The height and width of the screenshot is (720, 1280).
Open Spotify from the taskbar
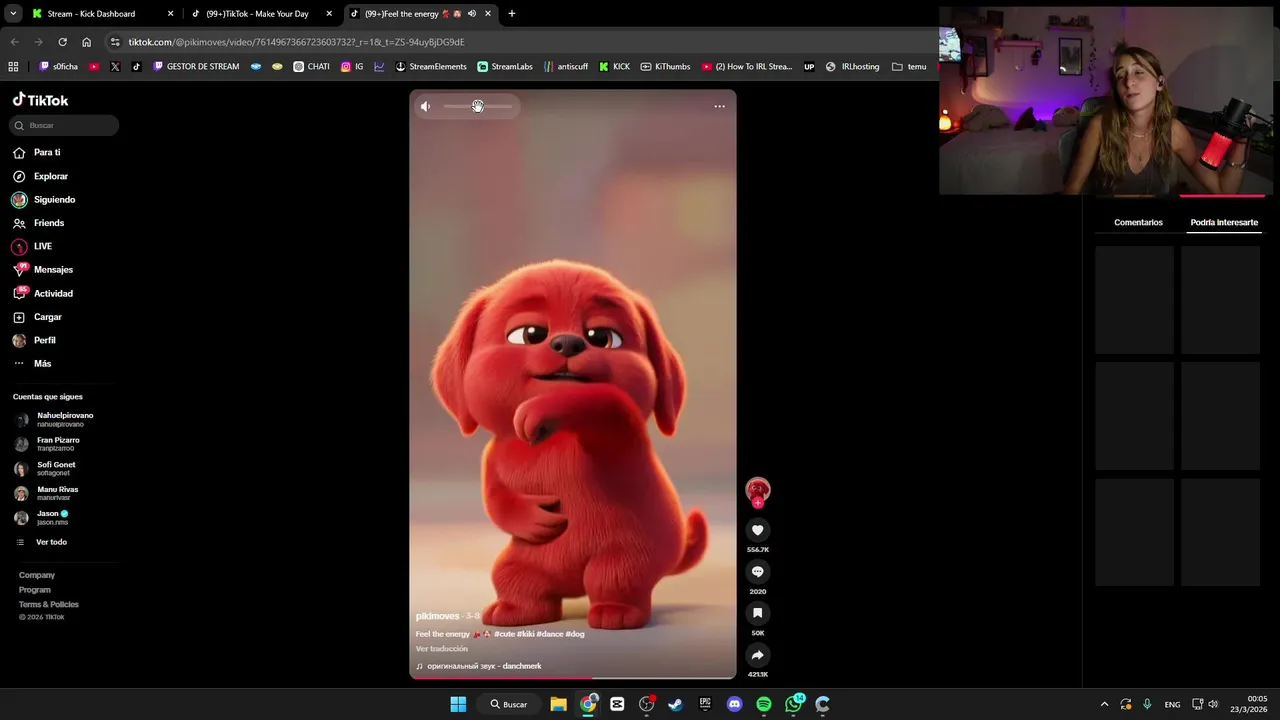[764, 704]
